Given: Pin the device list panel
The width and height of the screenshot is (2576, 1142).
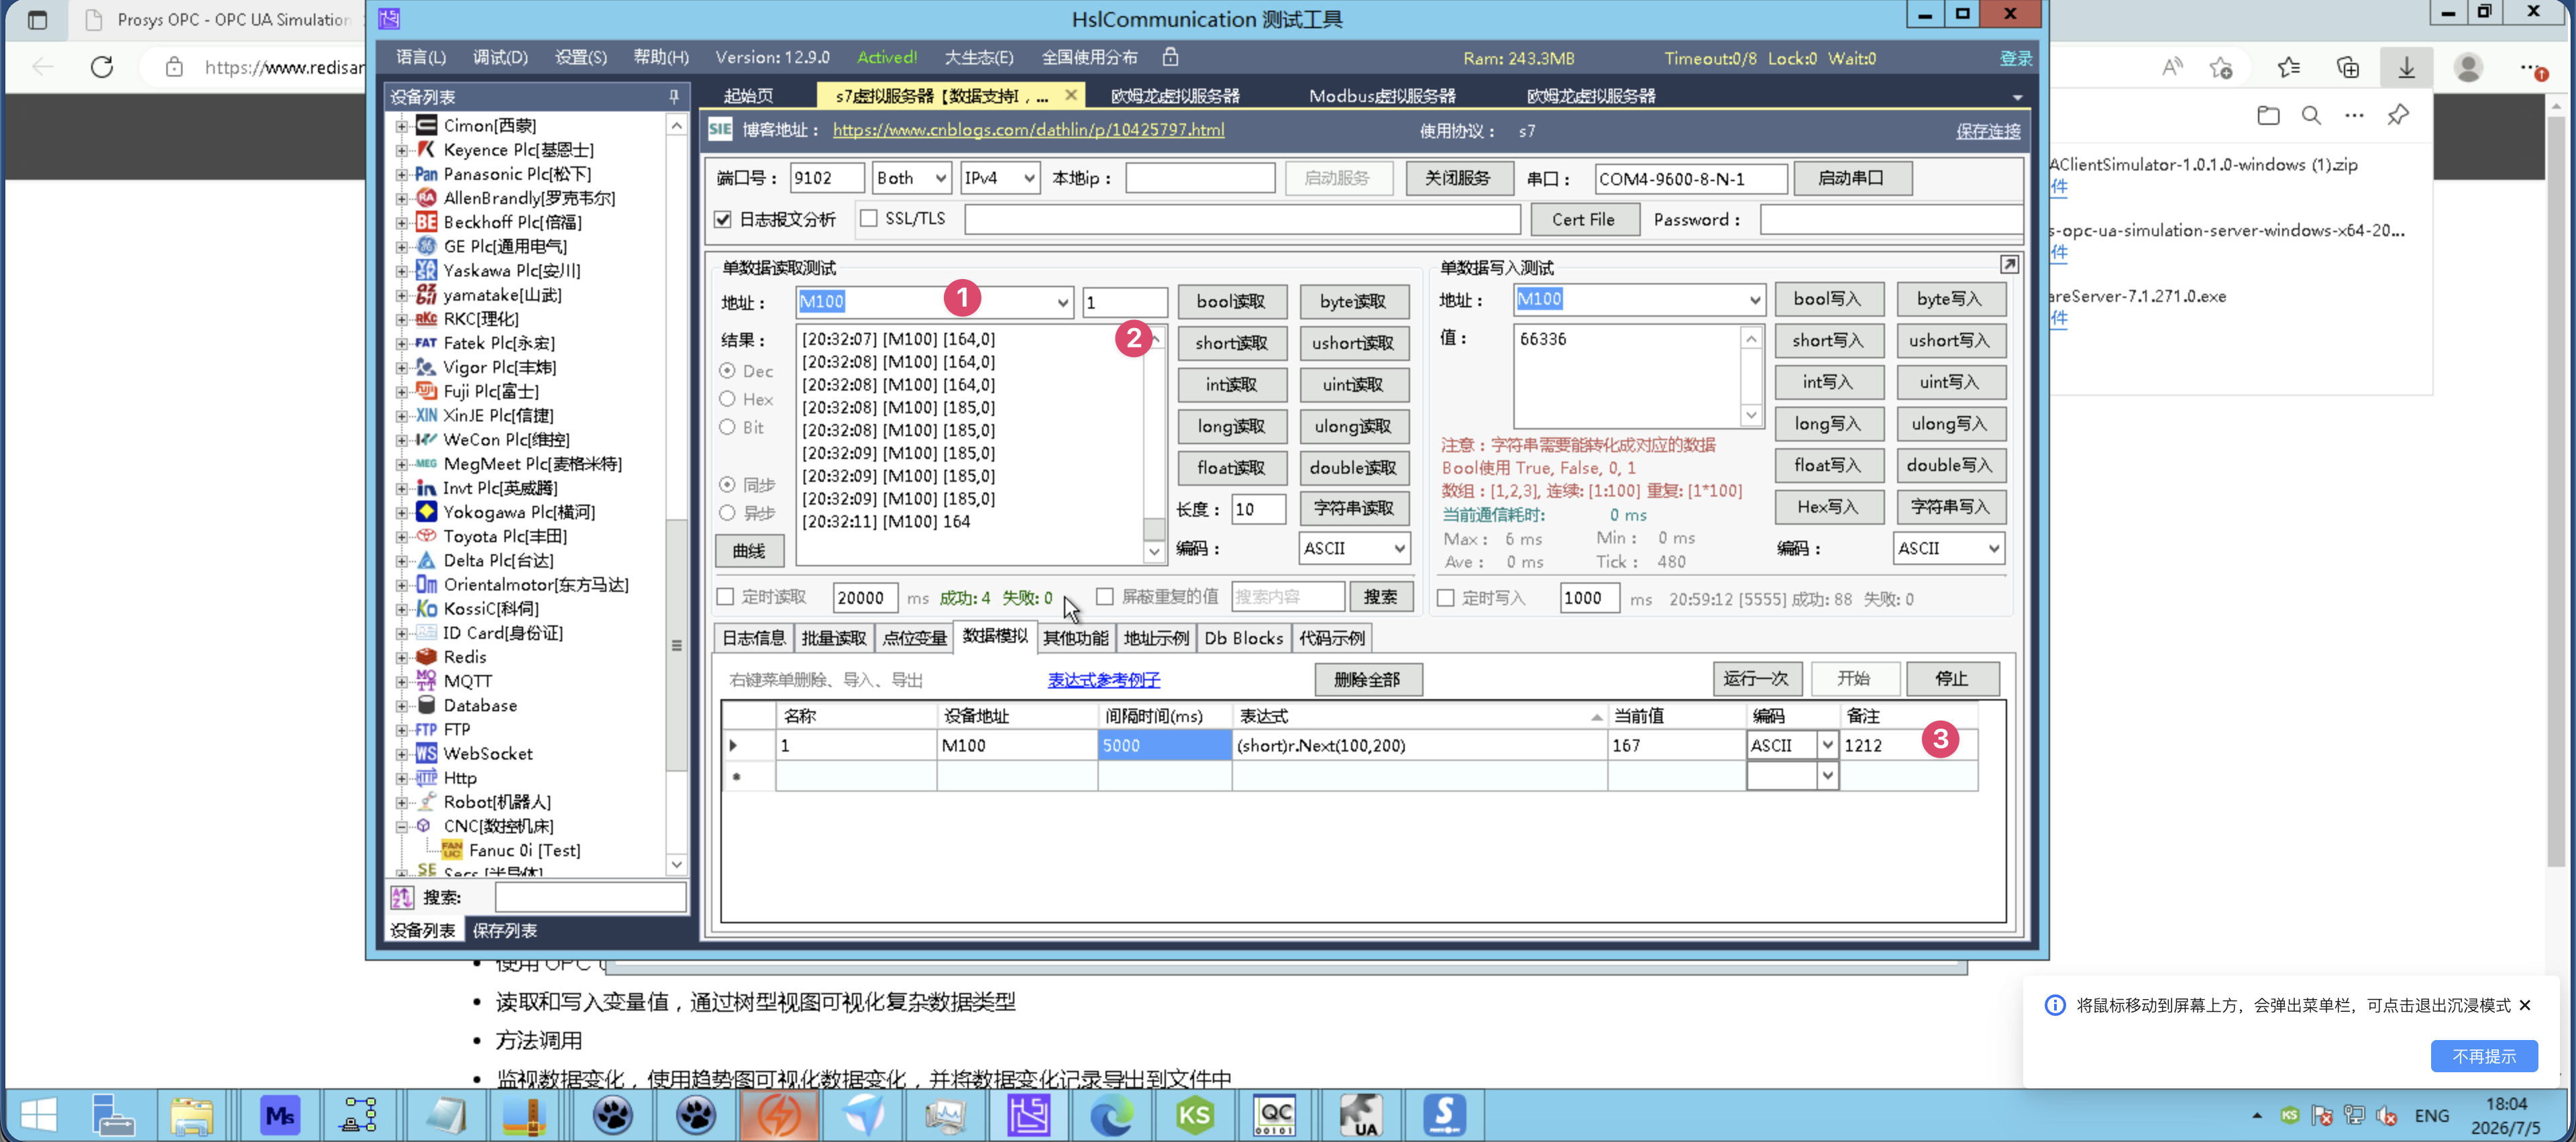Looking at the screenshot, I should (674, 97).
